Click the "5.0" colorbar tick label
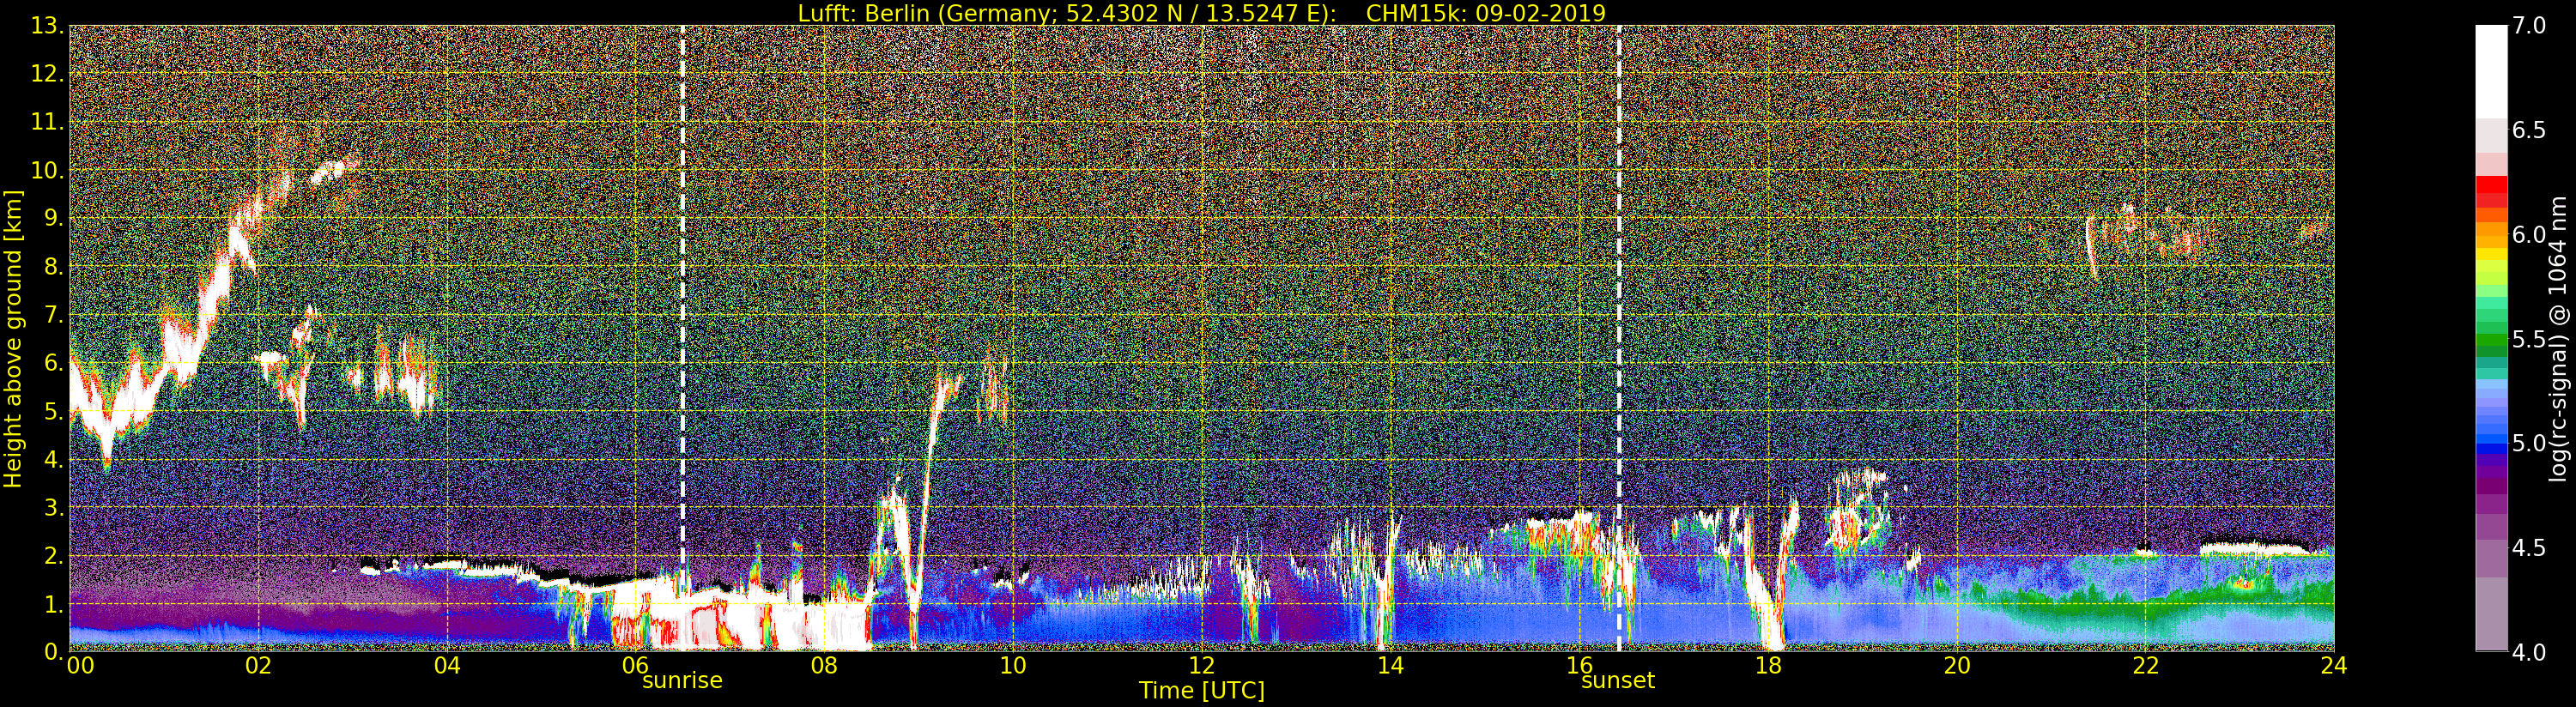The image size is (2576, 707). [2529, 443]
